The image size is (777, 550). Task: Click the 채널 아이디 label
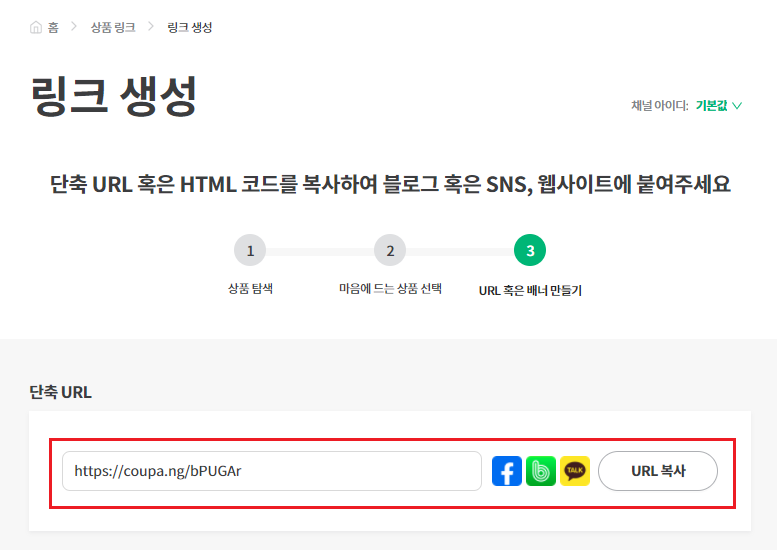pos(660,106)
